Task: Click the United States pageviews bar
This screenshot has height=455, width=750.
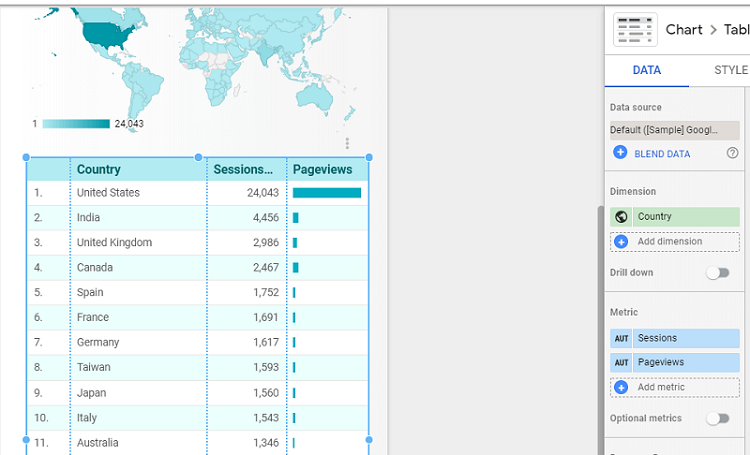Action: [327, 193]
